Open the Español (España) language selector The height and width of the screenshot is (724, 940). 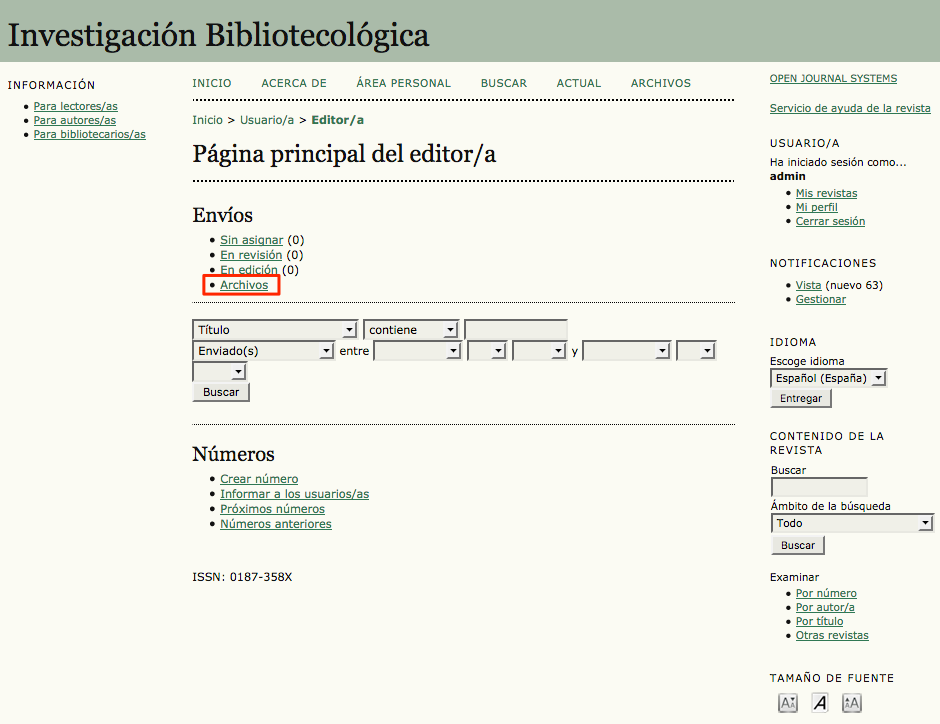pyautogui.click(x=828, y=378)
